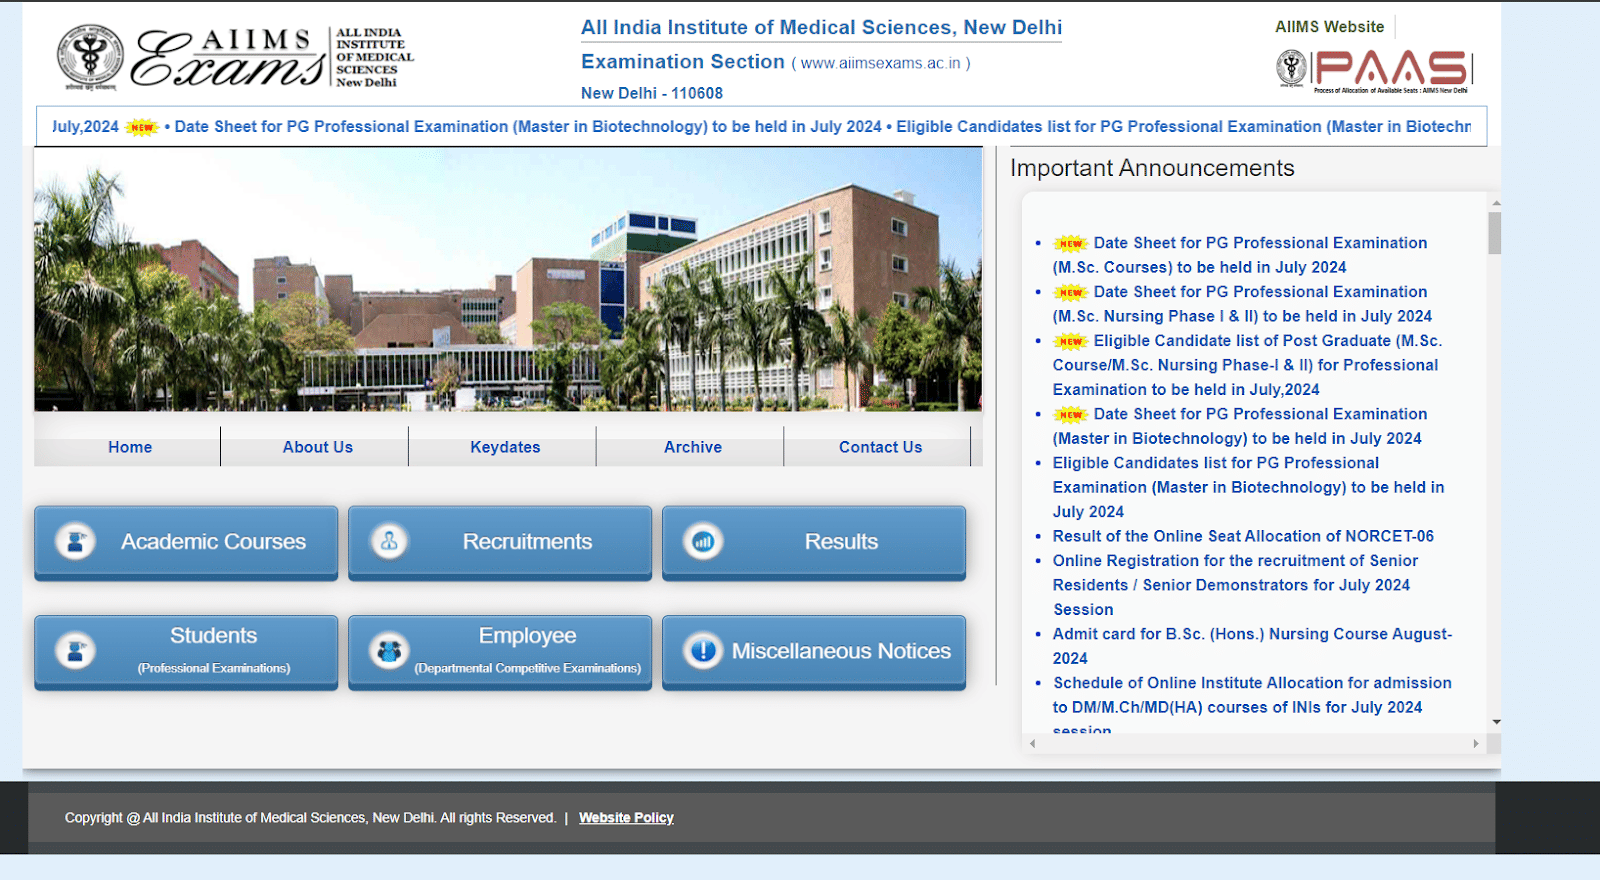Open Eligible Candidate list of Post Graduate announcement

click(1247, 365)
